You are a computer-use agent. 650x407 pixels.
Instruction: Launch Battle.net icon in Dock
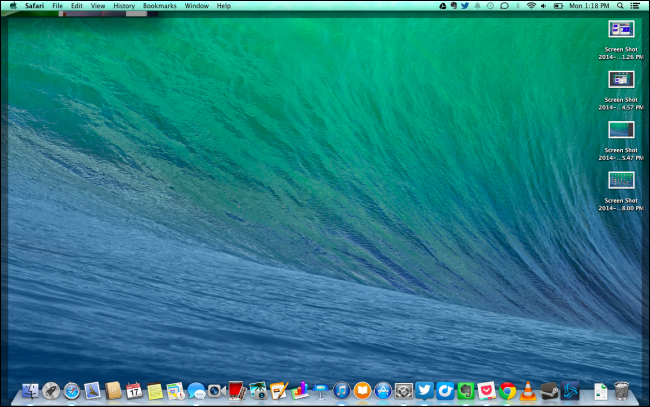[570, 391]
